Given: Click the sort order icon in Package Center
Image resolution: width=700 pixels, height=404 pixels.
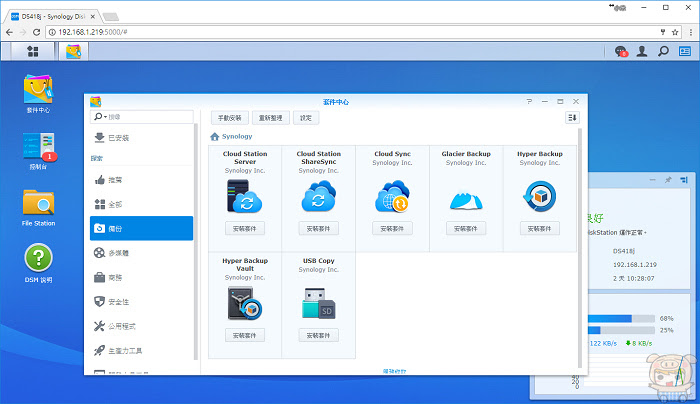Looking at the screenshot, I should point(572,118).
